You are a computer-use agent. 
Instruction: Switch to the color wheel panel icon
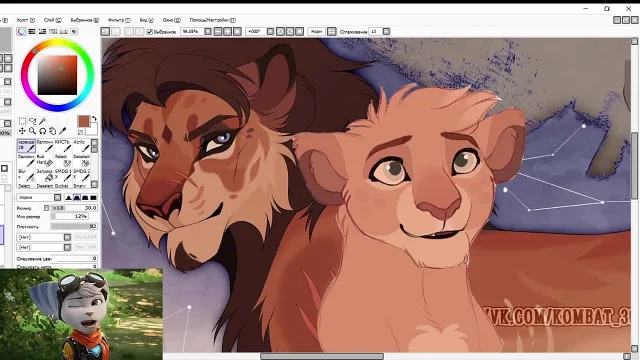pyautogui.click(x=21, y=31)
